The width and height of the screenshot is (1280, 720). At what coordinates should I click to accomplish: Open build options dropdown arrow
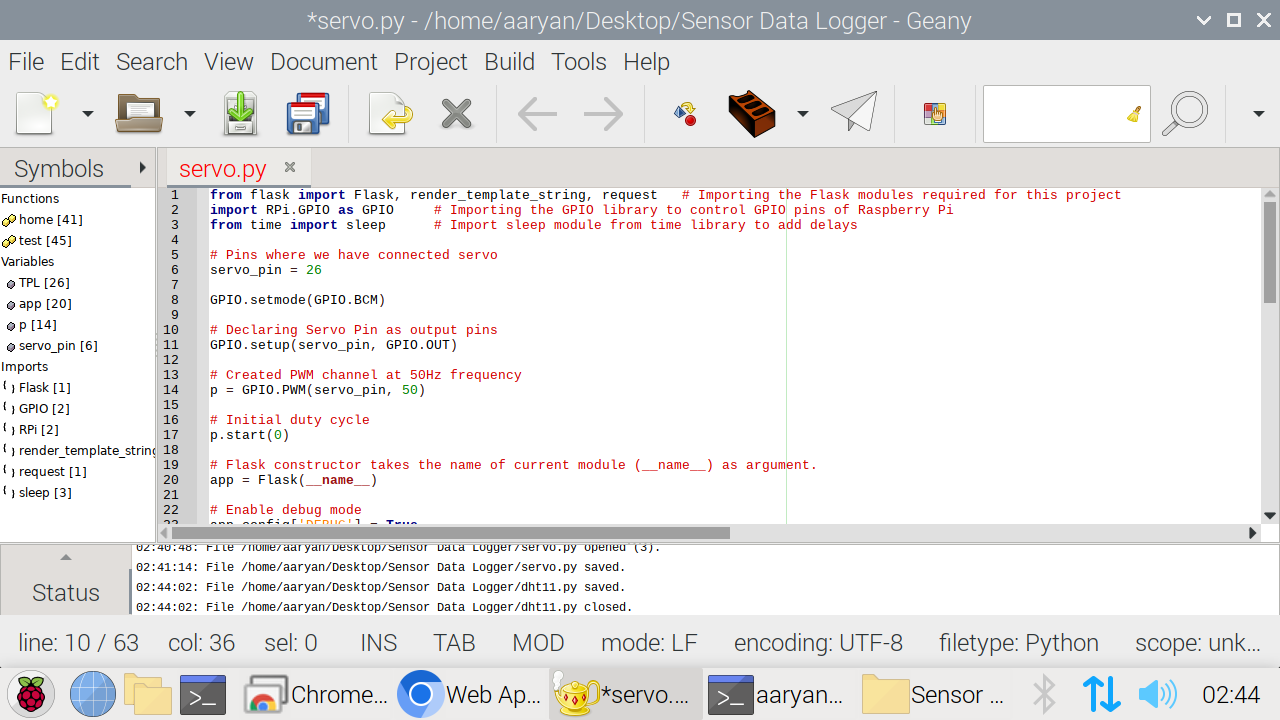(x=802, y=114)
